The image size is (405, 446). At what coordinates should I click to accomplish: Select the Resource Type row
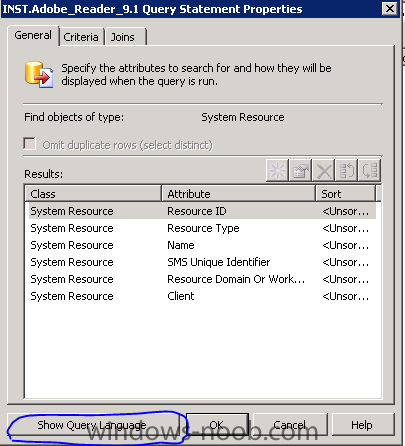tap(202, 228)
